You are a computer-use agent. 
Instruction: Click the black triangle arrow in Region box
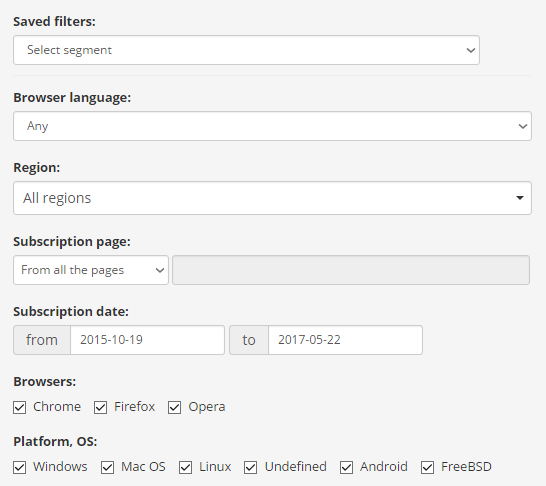point(520,198)
